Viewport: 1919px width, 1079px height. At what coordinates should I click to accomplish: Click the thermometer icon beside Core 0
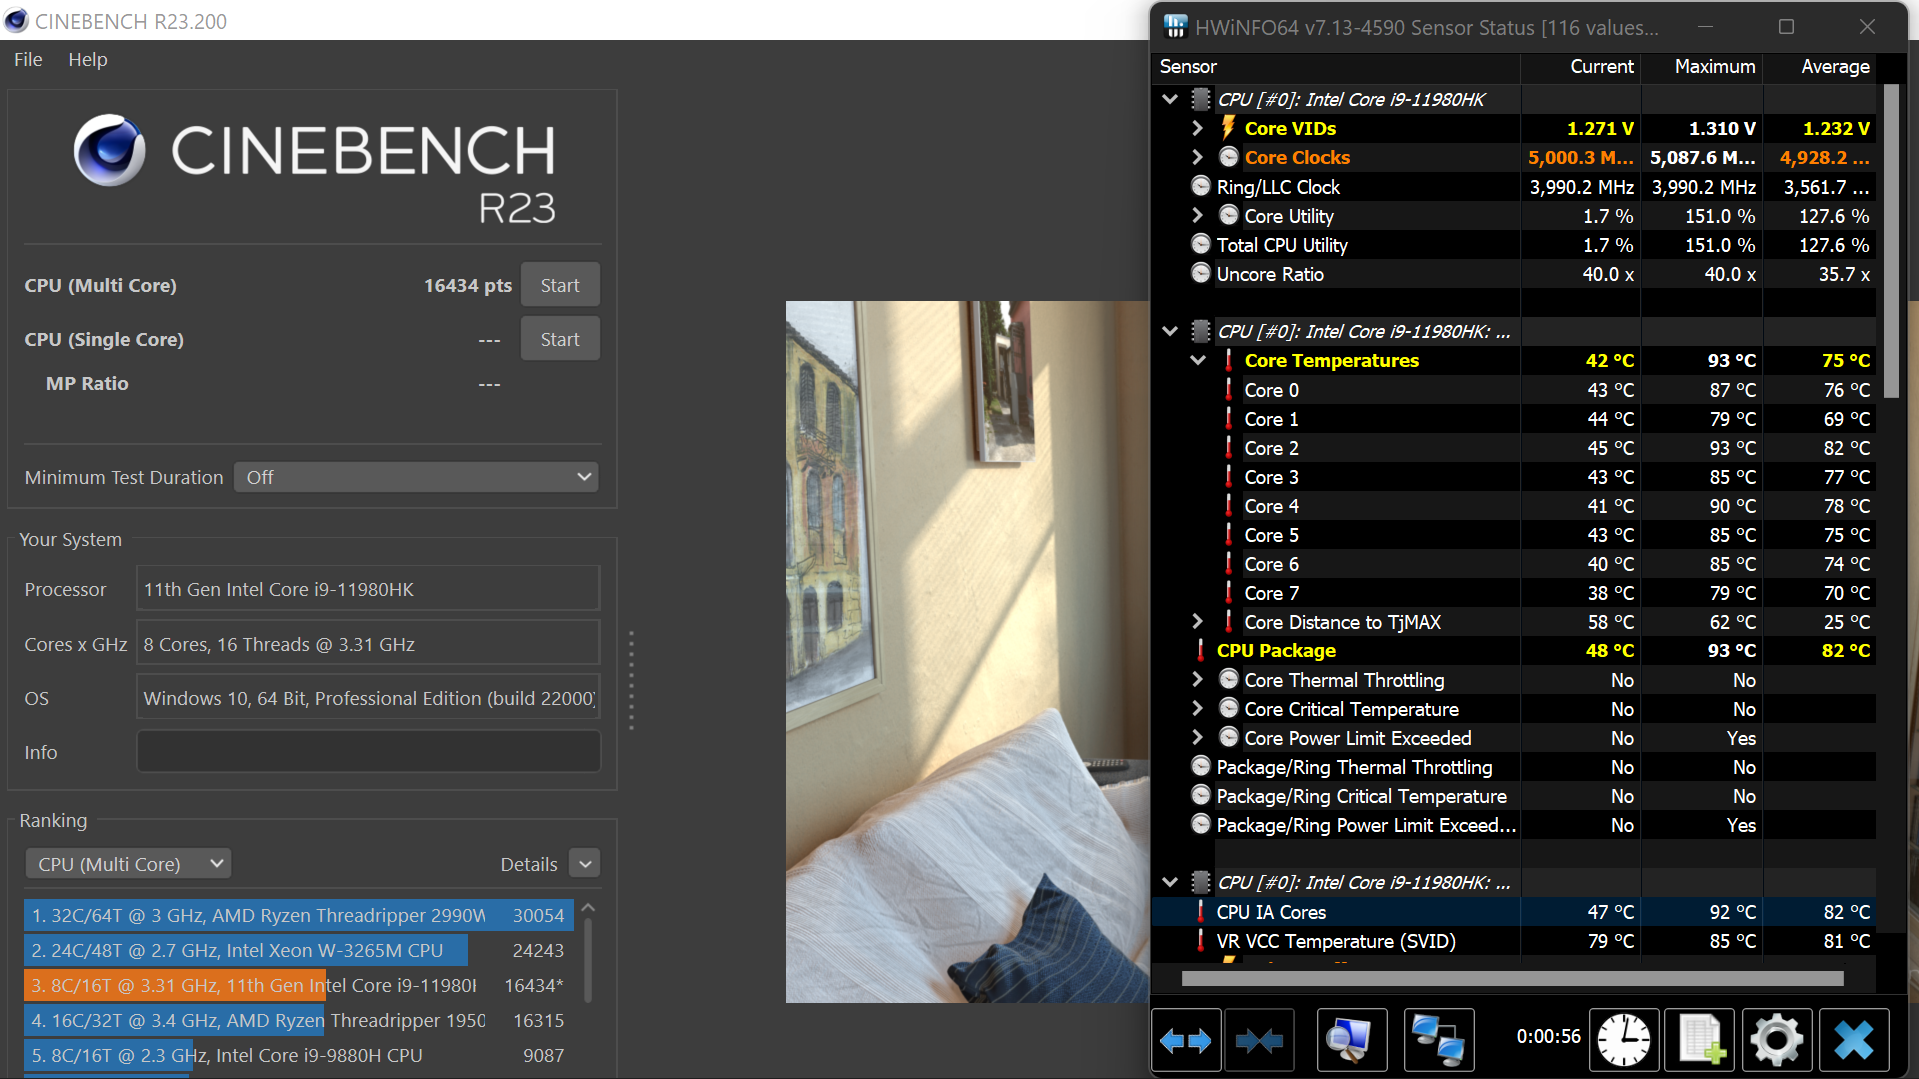pyautogui.click(x=1229, y=389)
